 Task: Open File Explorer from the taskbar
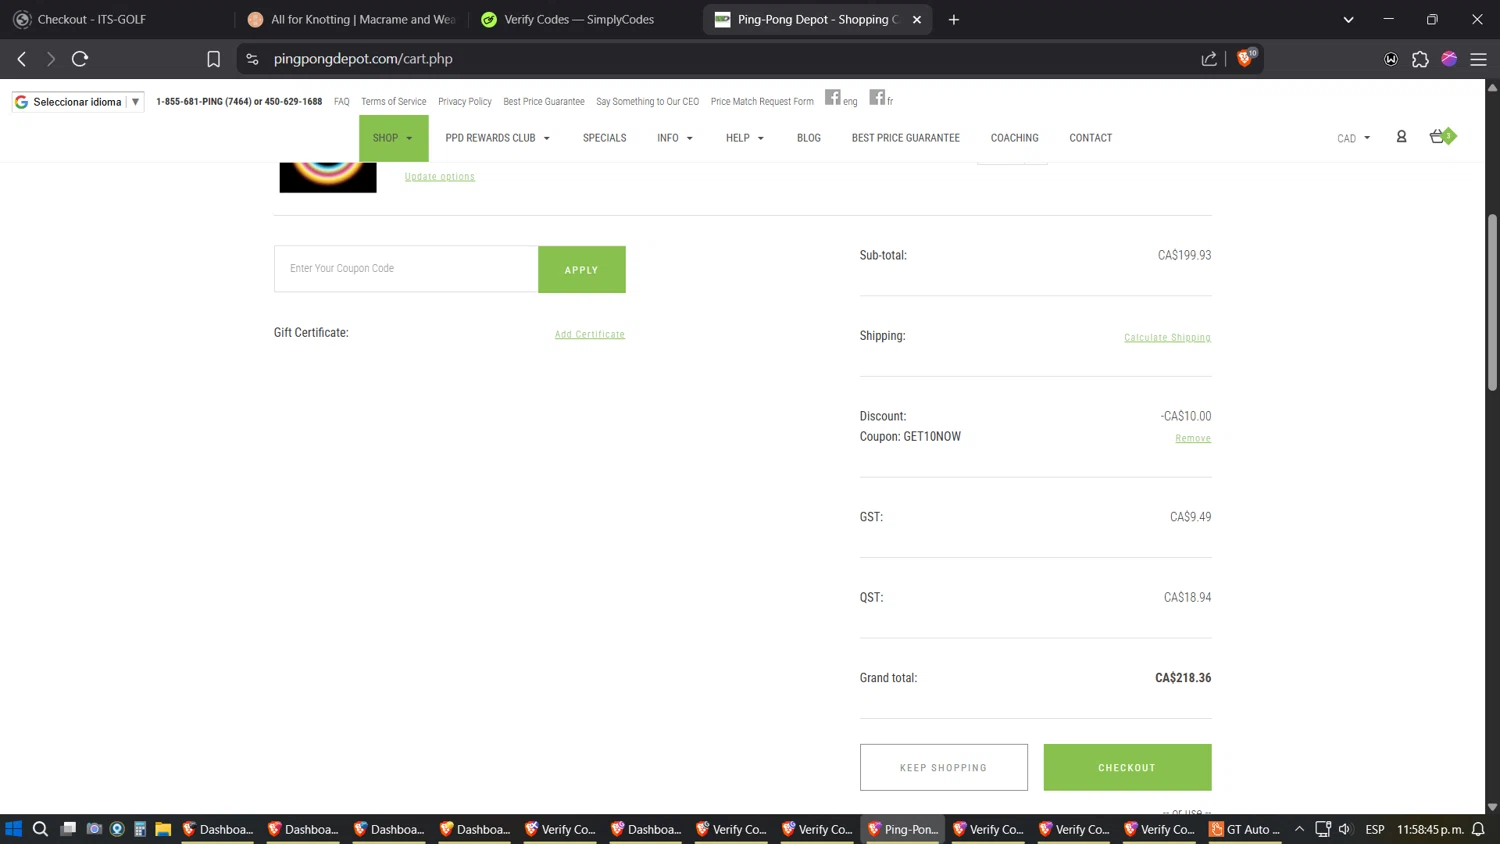point(163,829)
